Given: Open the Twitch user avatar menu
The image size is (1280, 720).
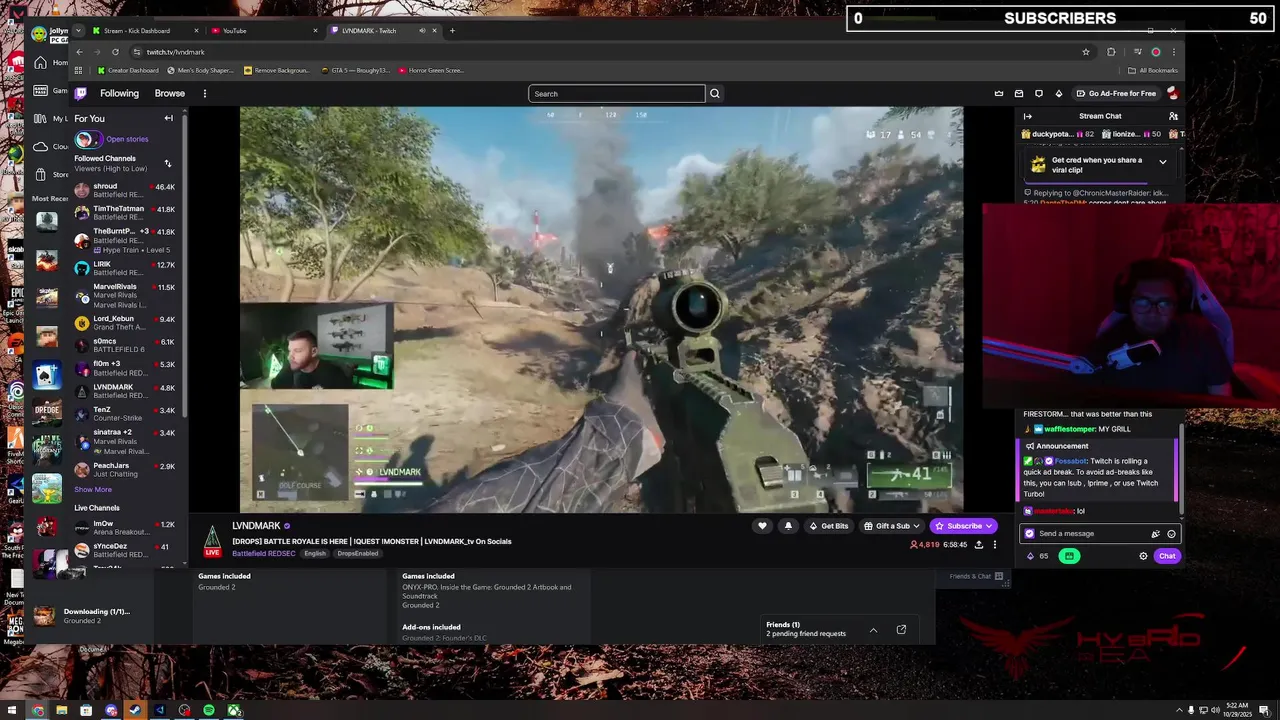Looking at the screenshot, I should (x=1172, y=93).
